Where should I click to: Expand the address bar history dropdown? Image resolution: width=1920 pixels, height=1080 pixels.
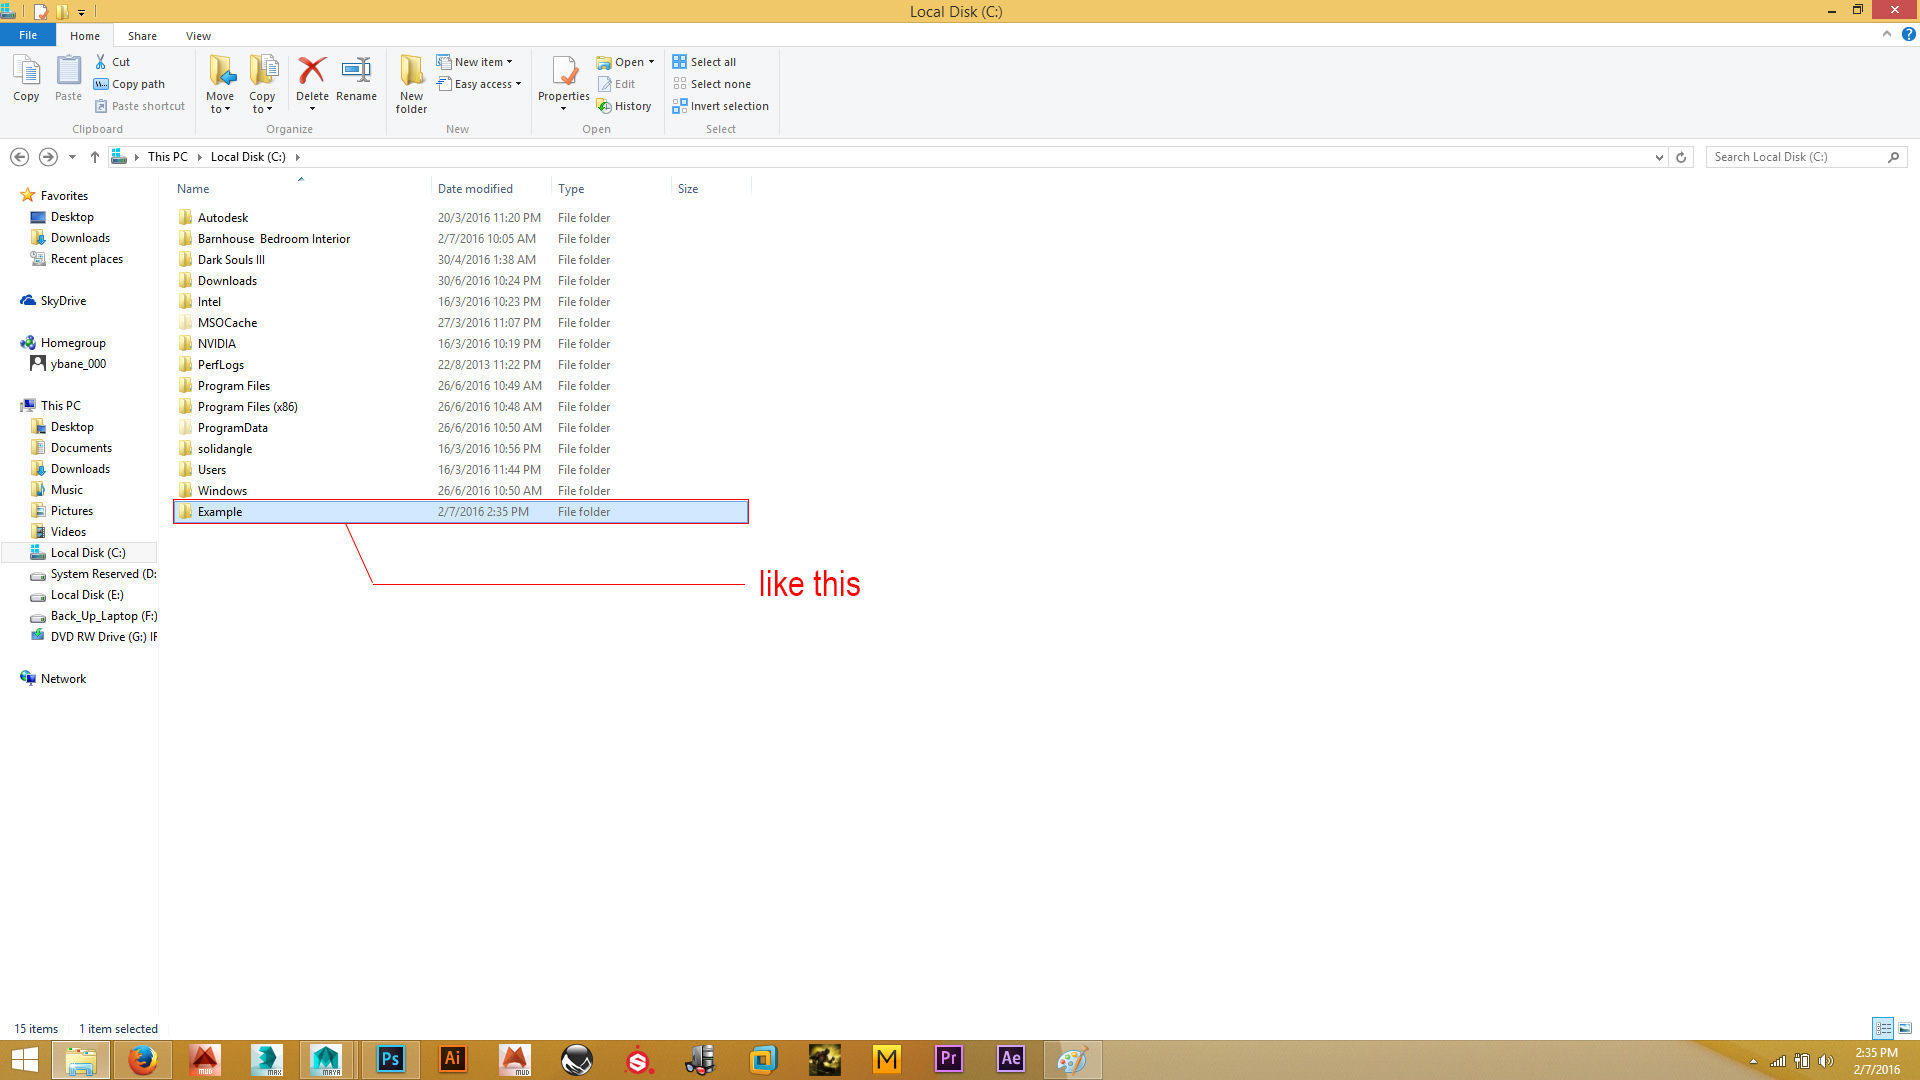coord(1659,157)
